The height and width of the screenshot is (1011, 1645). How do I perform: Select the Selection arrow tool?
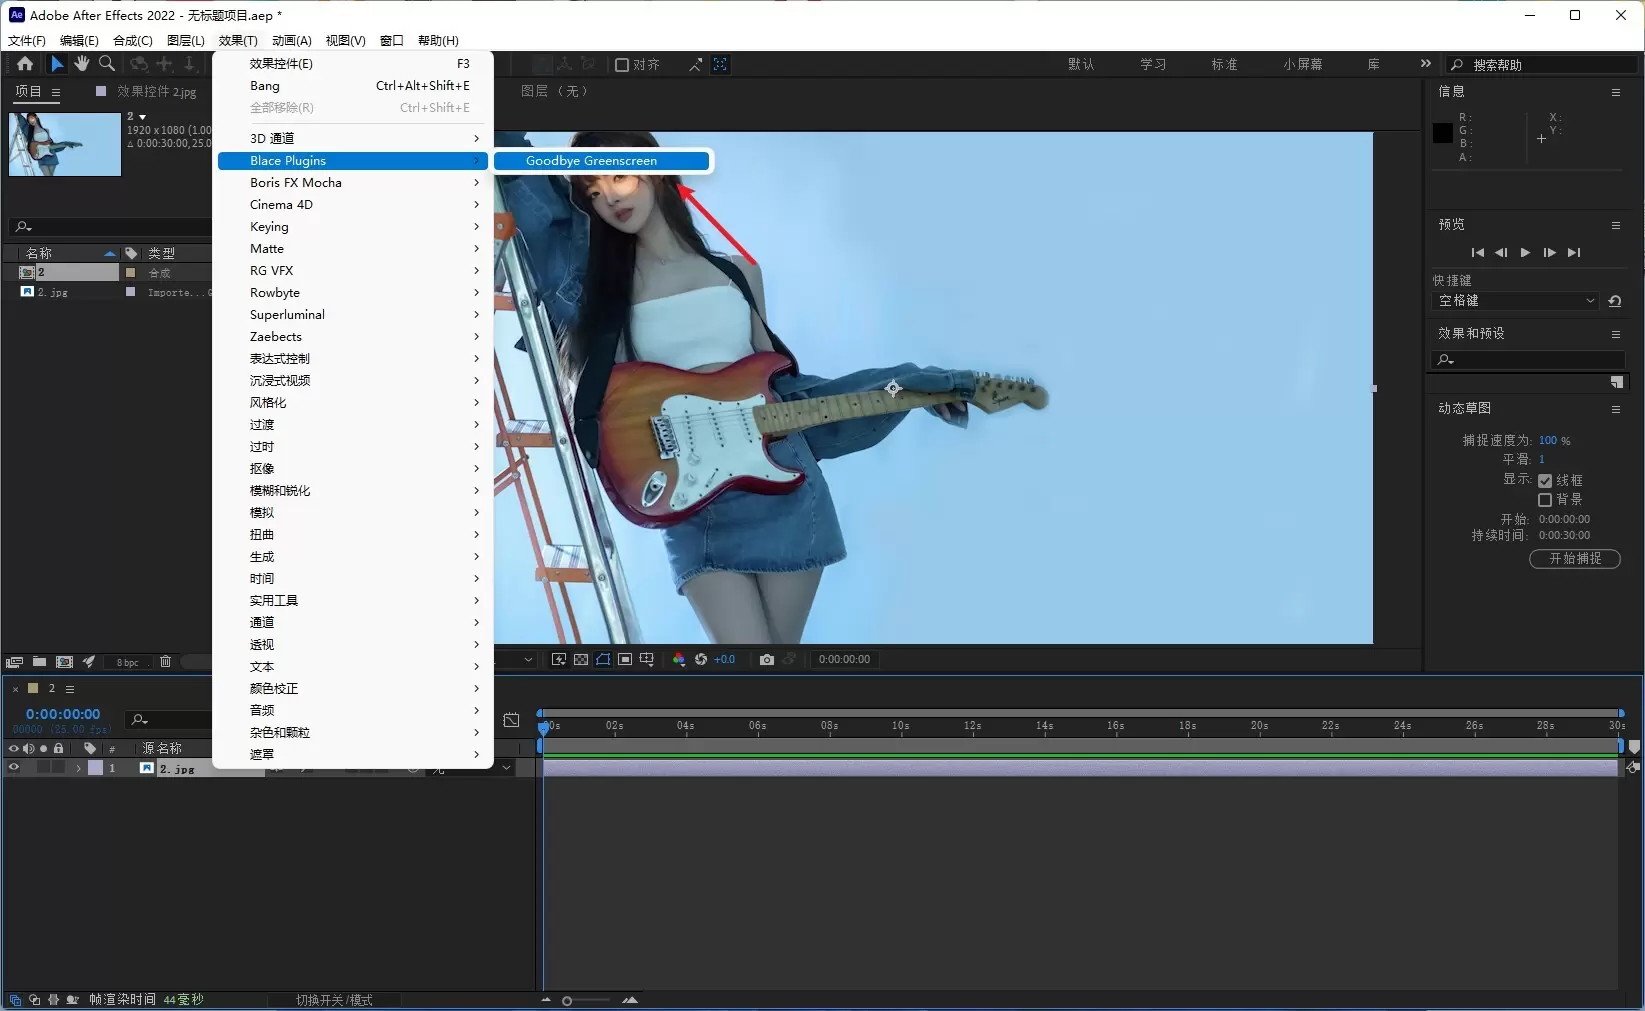(57, 64)
